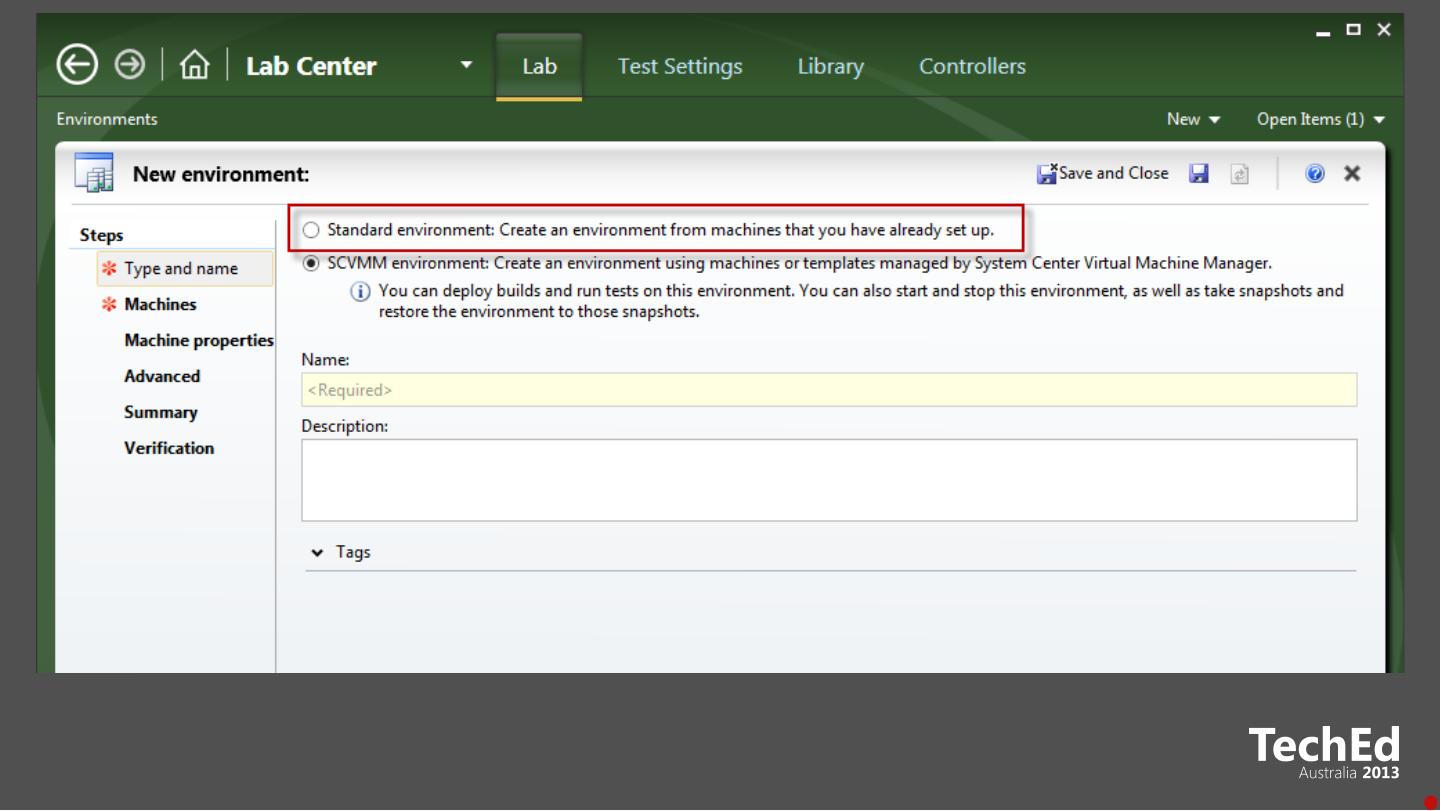Click the New environment window icon
The height and width of the screenshot is (811, 1441).
pos(95,173)
